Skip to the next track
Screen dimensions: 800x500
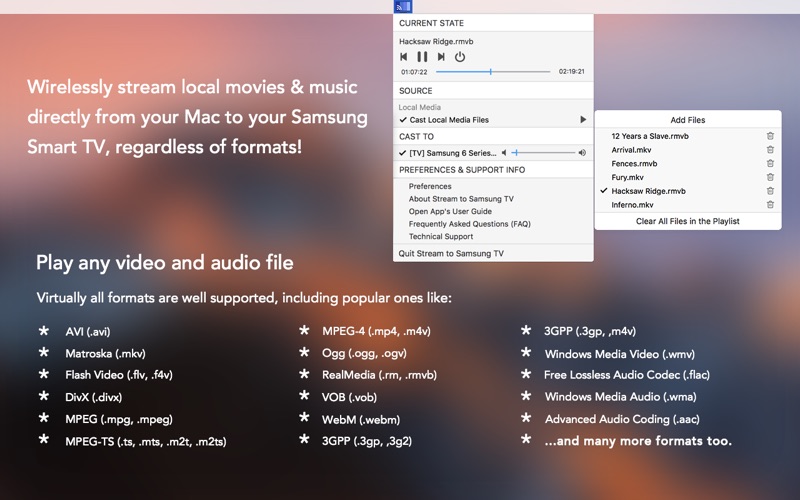coord(441,57)
